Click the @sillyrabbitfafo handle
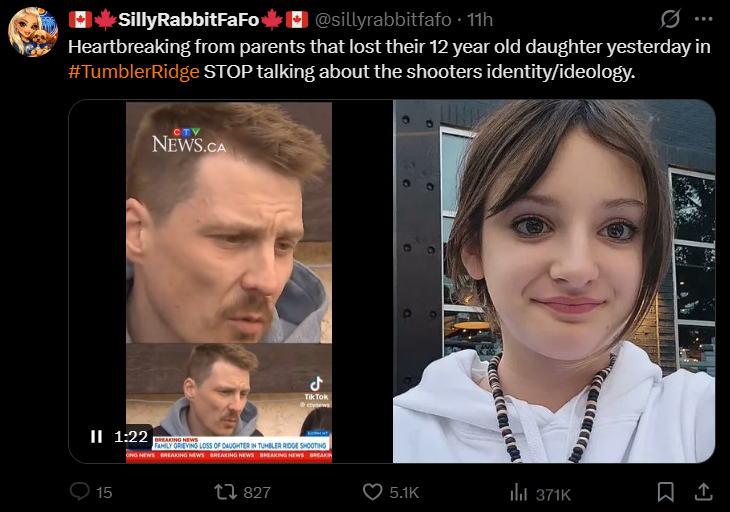730x512 pixels. point(383,20)
